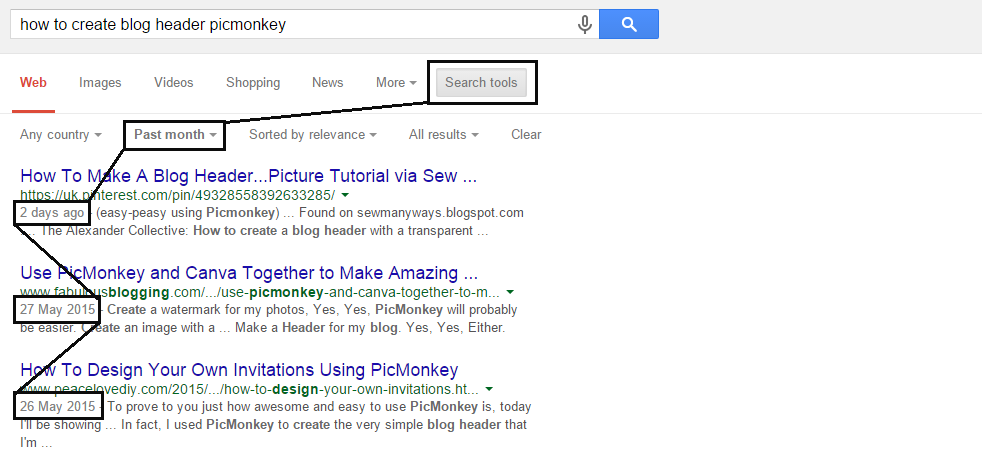Open the More search categories menu
982x460 pixels.
pyautogui.click(x=396, y=83)
